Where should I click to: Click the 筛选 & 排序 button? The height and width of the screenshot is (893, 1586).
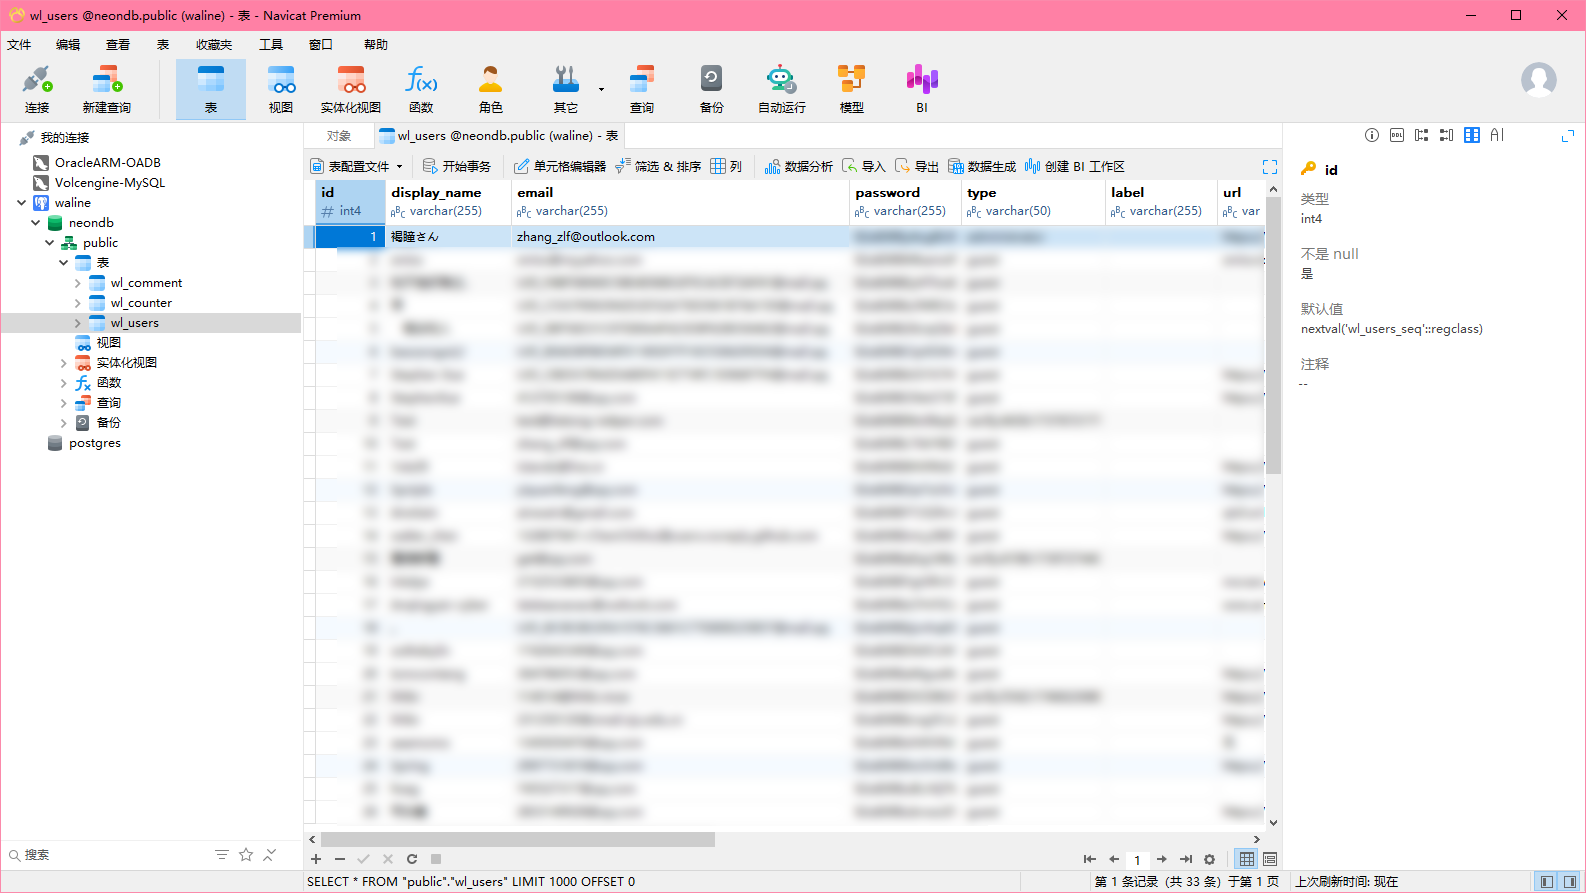click(x=658, y=167)
